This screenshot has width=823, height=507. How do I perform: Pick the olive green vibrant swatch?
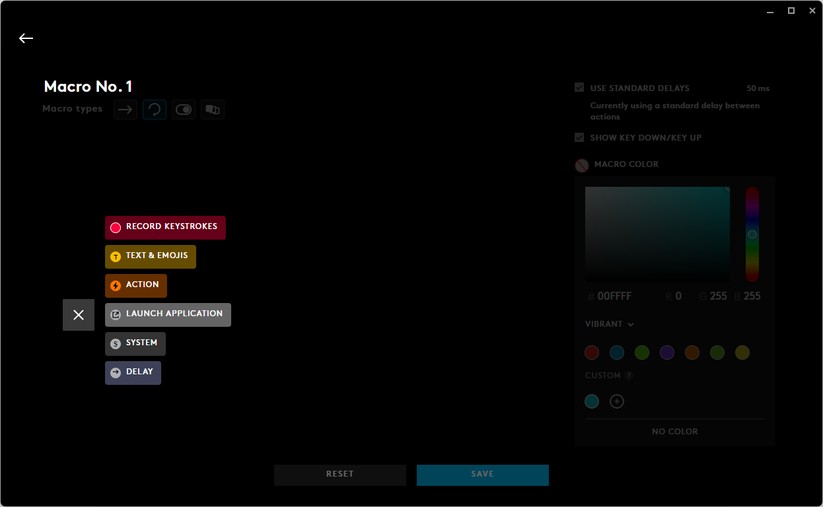[x=717, y=353]
